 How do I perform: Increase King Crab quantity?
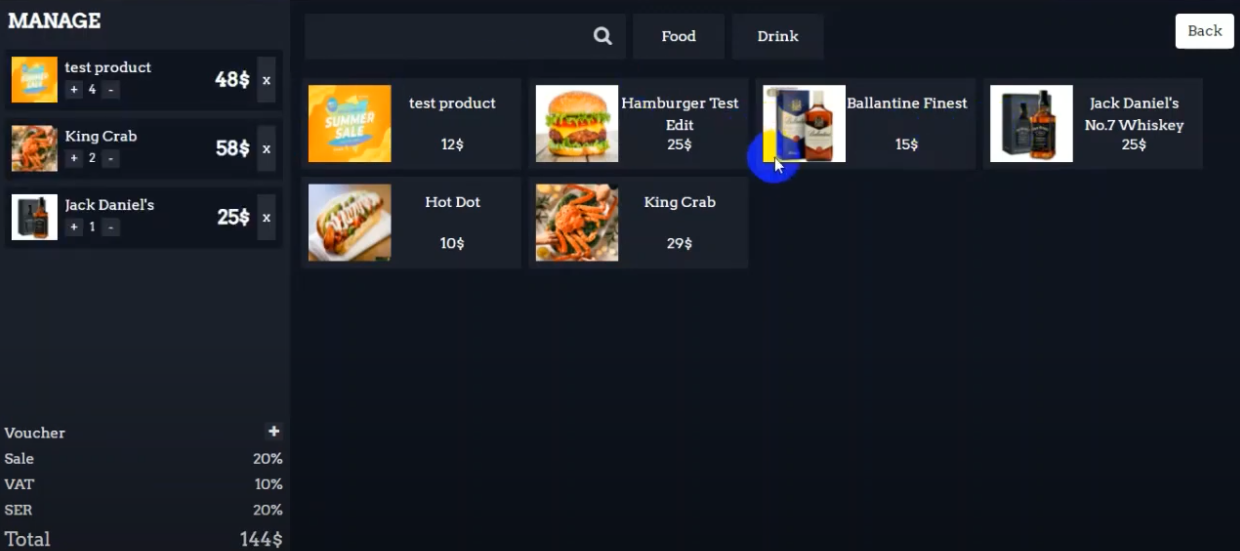[x=74, y=159]
